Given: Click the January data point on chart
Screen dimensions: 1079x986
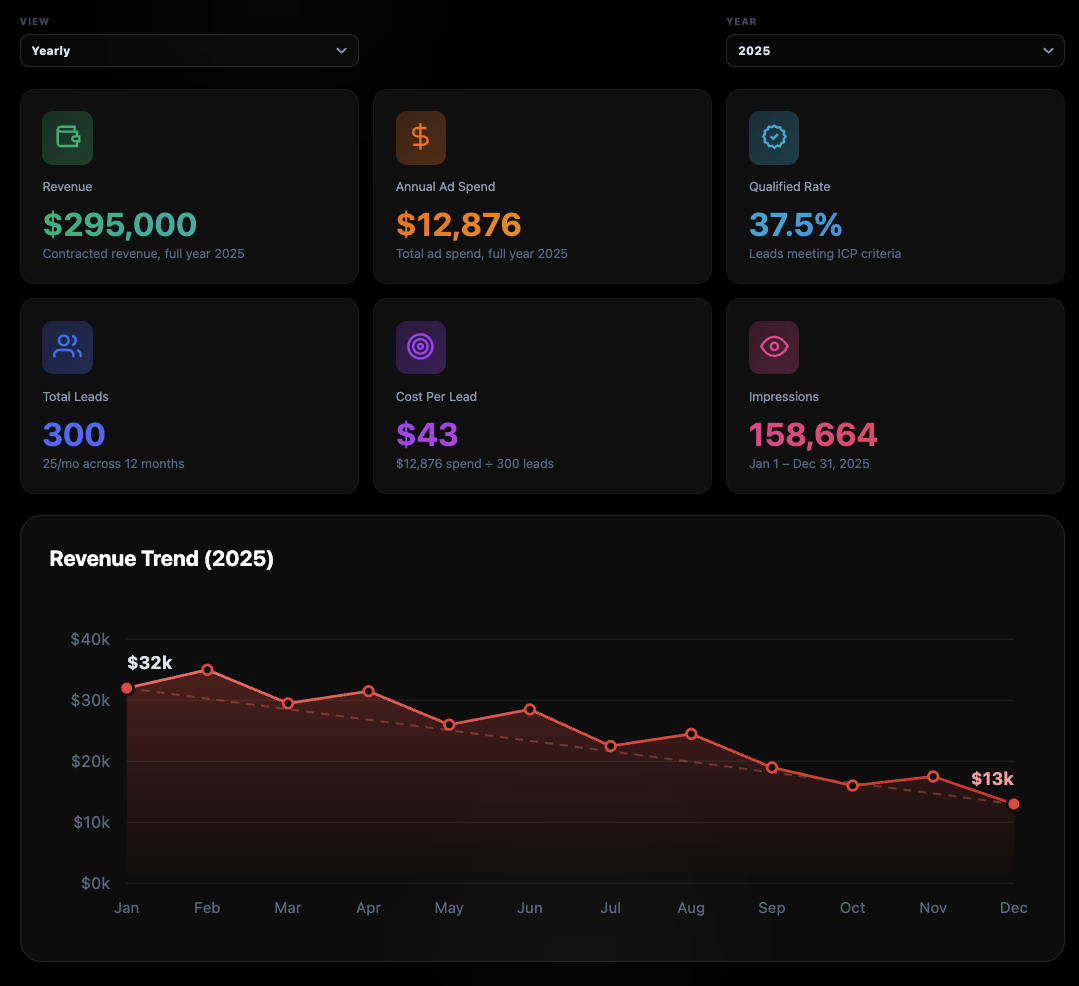Looking at the screenshot, I should (127, 688).
